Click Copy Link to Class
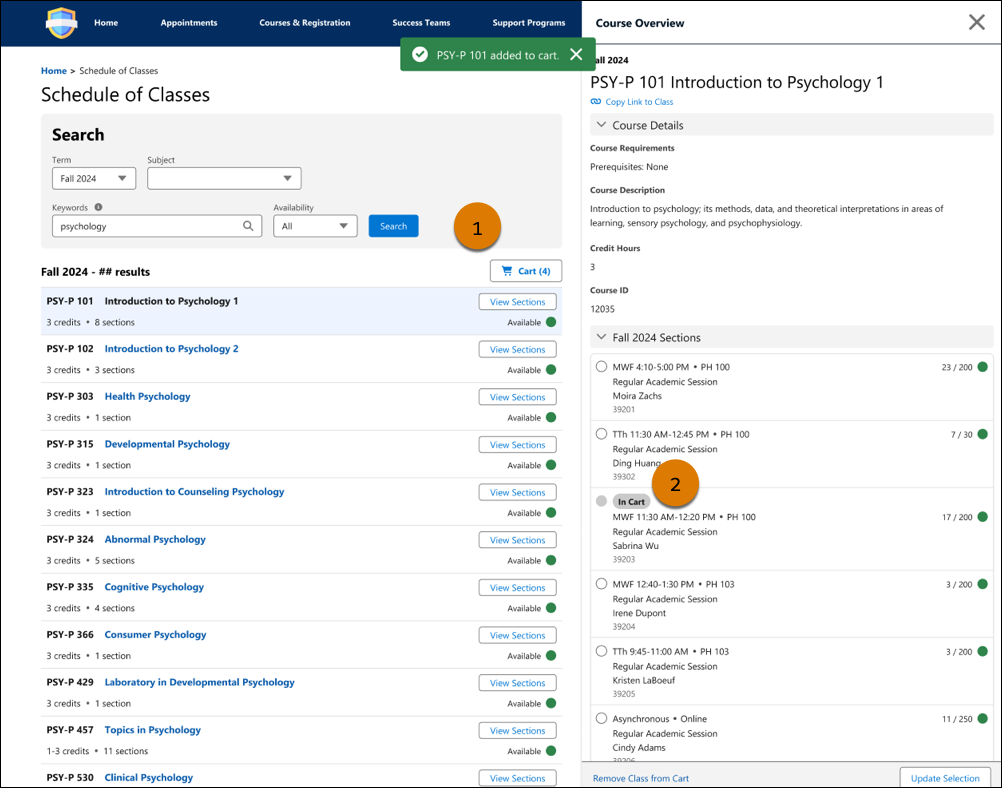This screenshot has height=788, width=1002. tap(639, 102)
